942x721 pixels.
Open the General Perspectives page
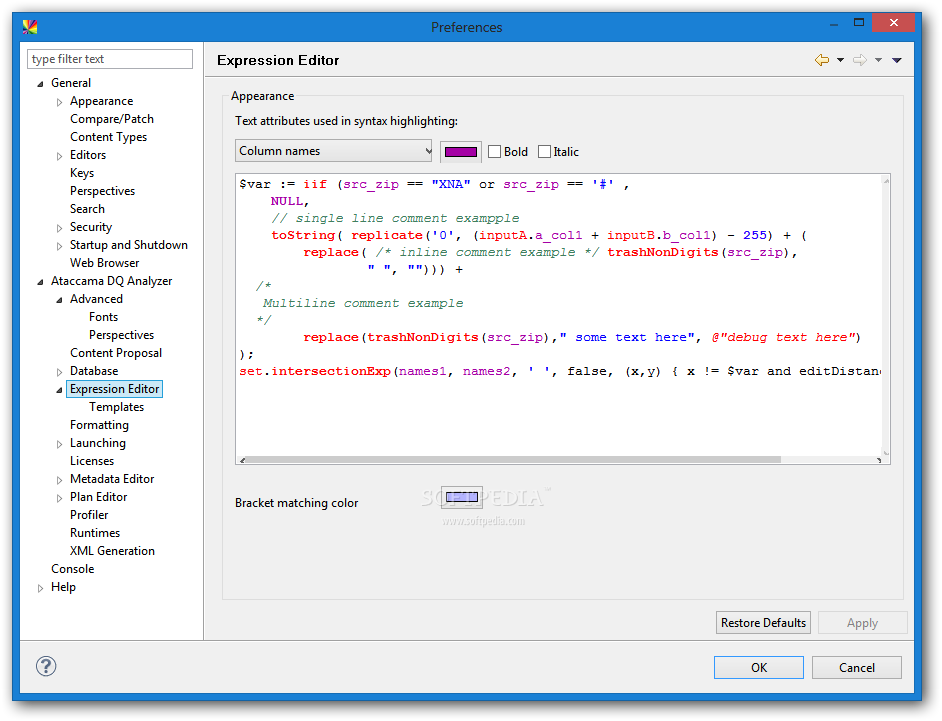102,191
